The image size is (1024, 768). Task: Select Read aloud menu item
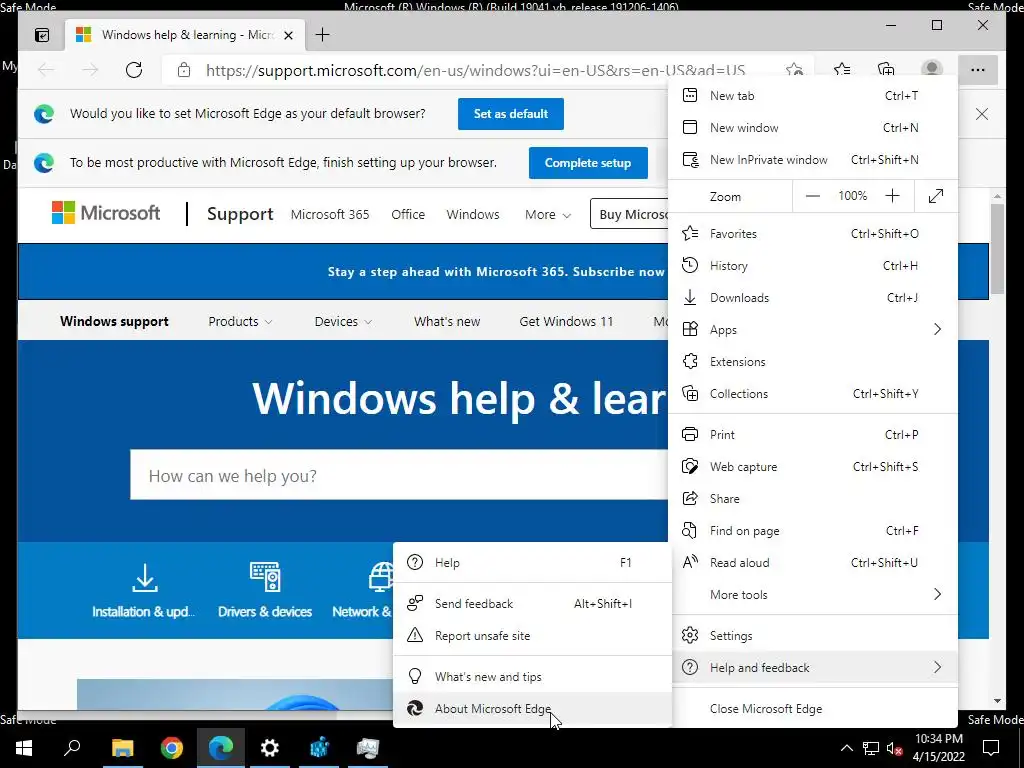click(x=813, y=563)
